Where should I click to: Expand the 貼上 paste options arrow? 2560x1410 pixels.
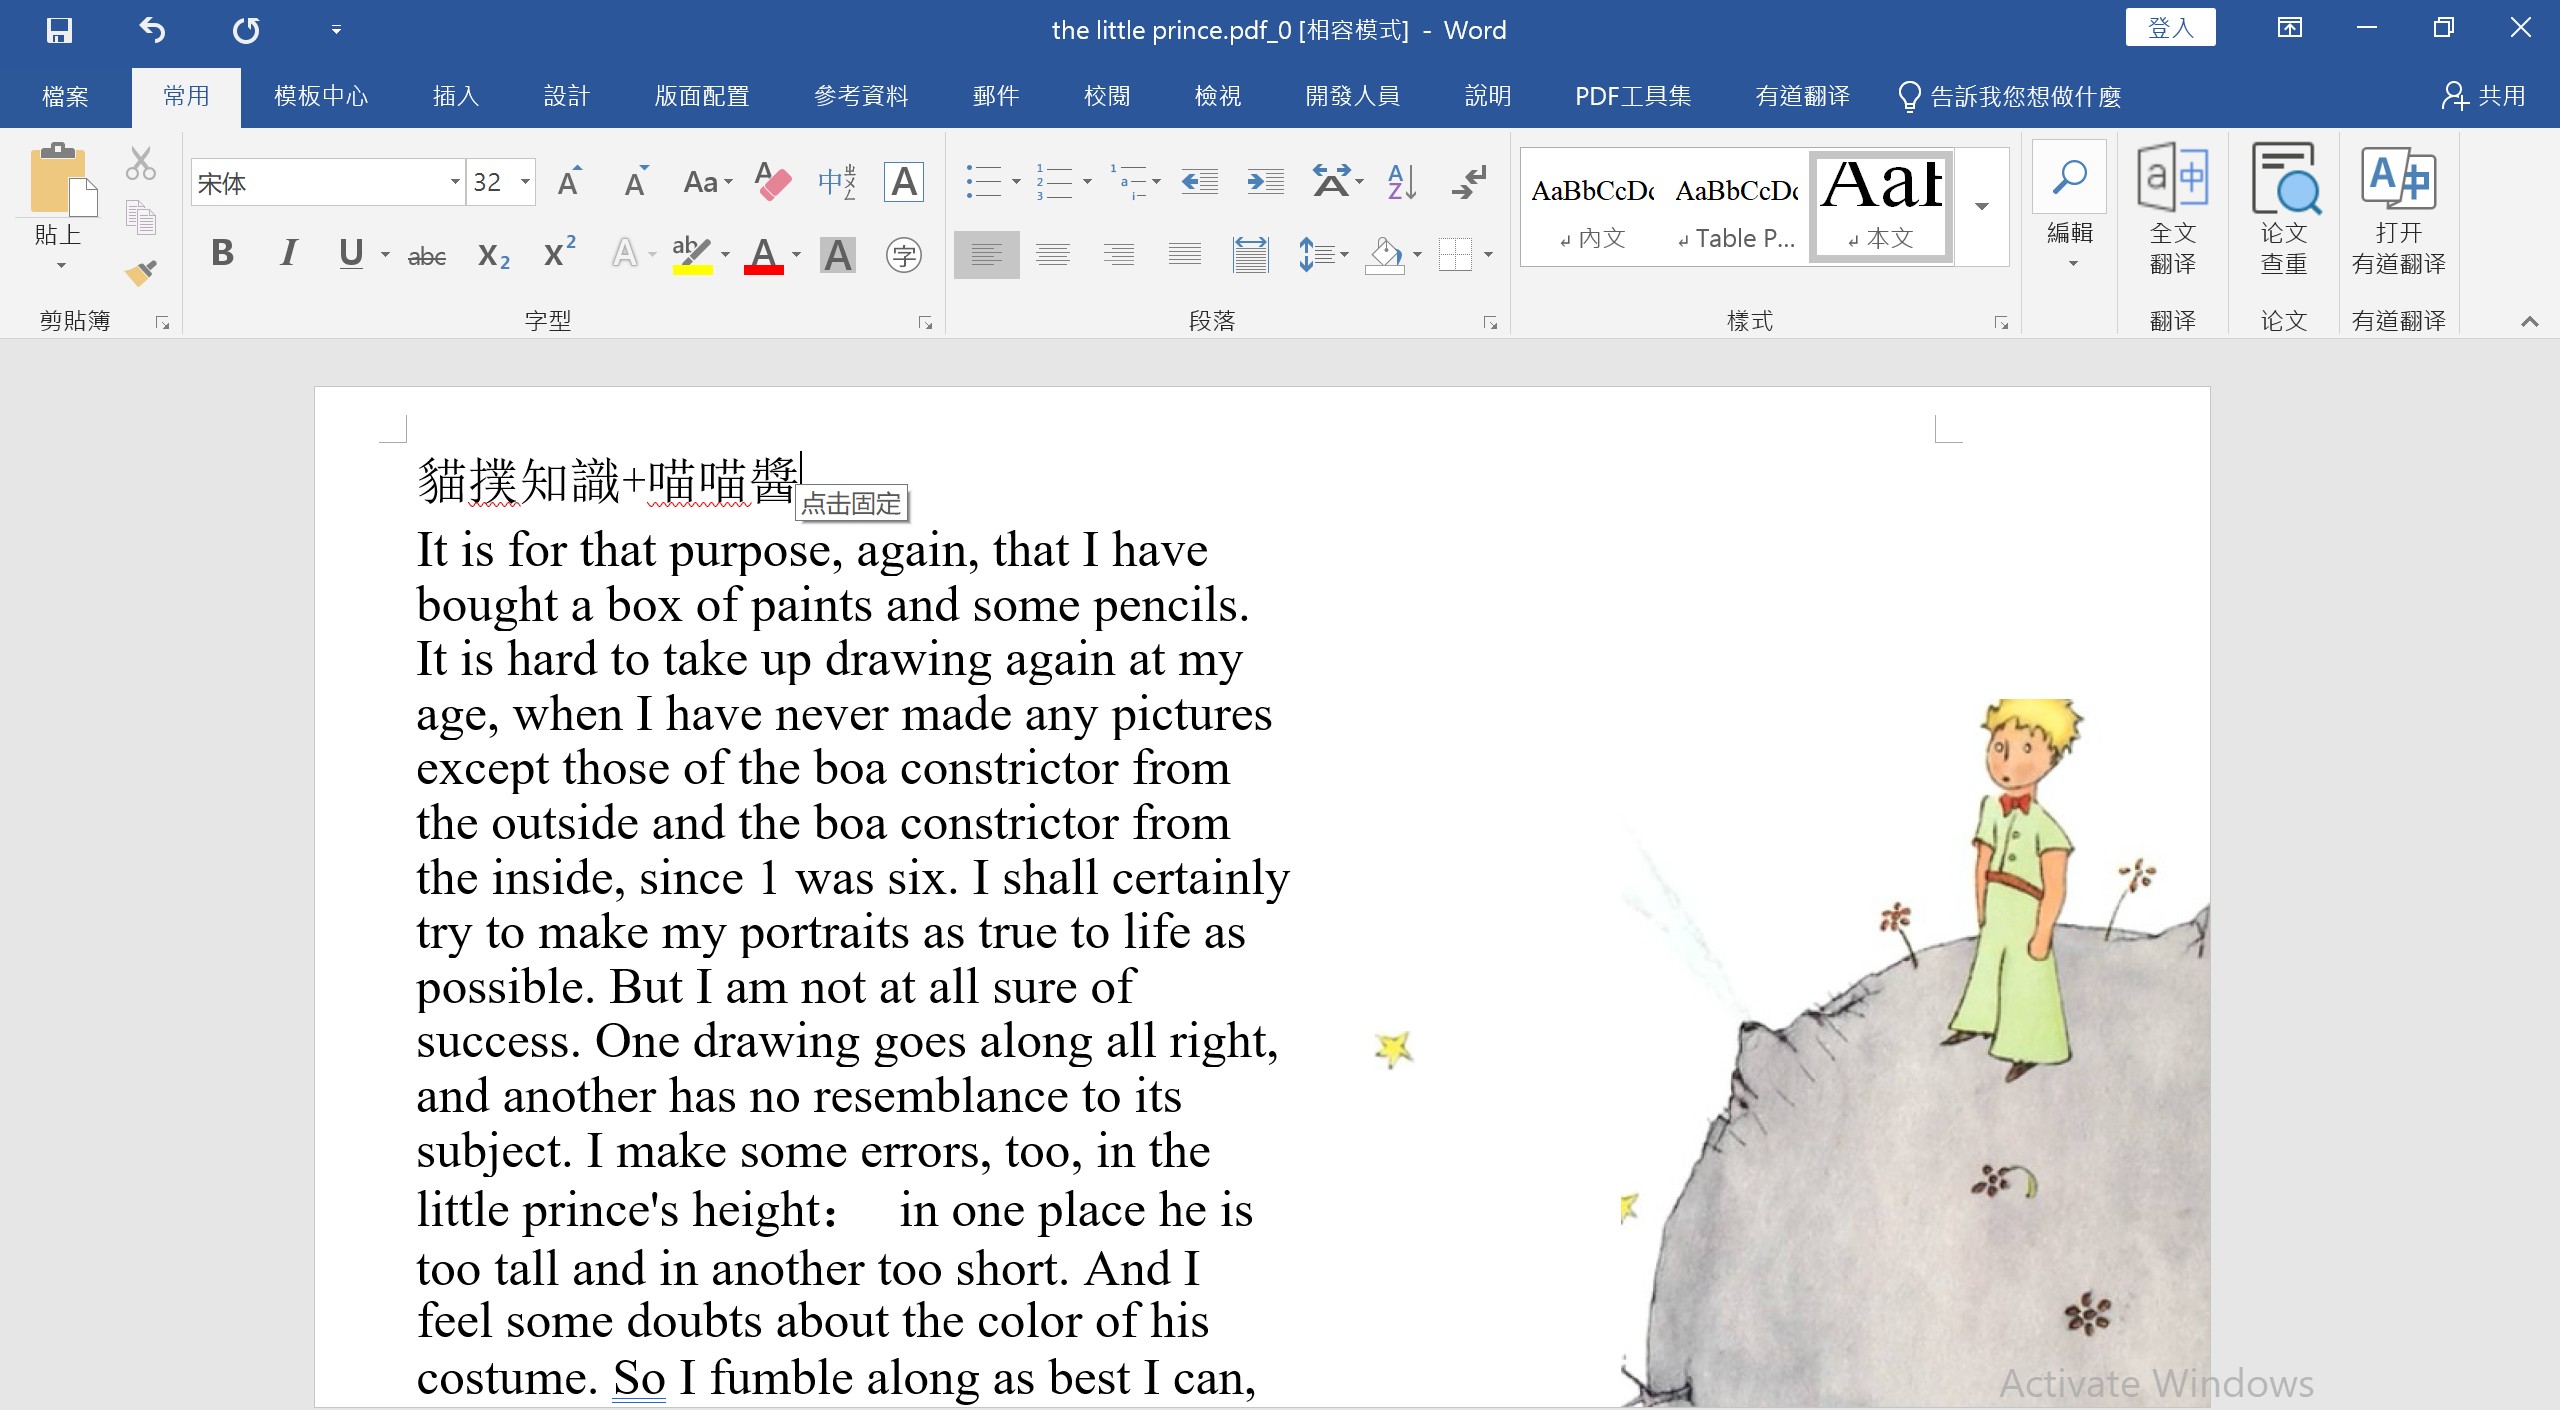61,266
